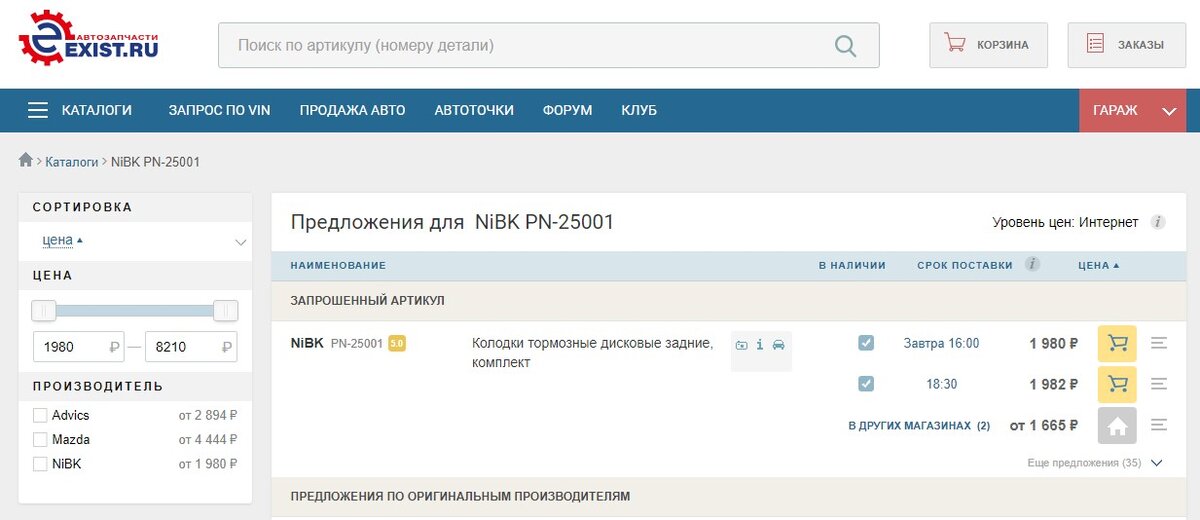Open the Каталоги hamburger menu
This screenshot has height=520, width=1200.
click(x=80, y=110)
